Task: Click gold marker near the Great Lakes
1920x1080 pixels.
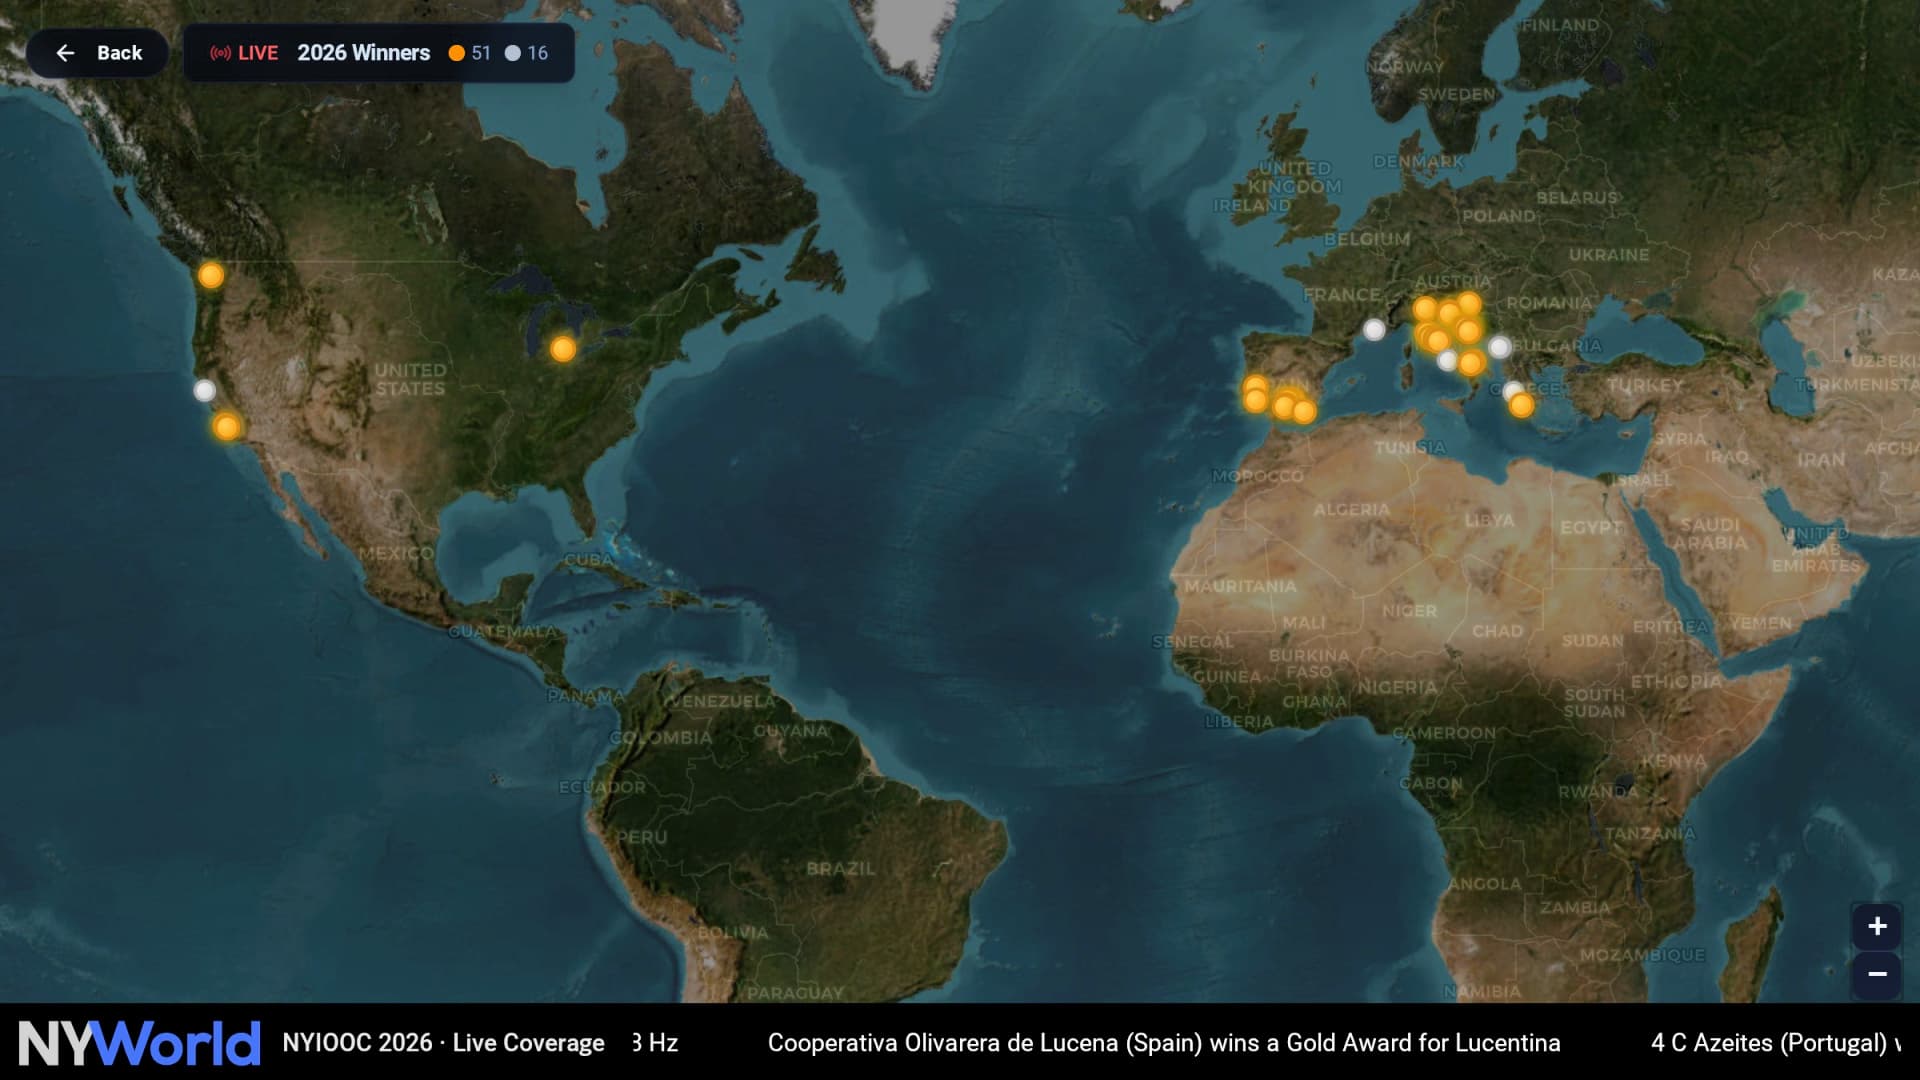Action: pyautogui.click(x=563, y=349)
